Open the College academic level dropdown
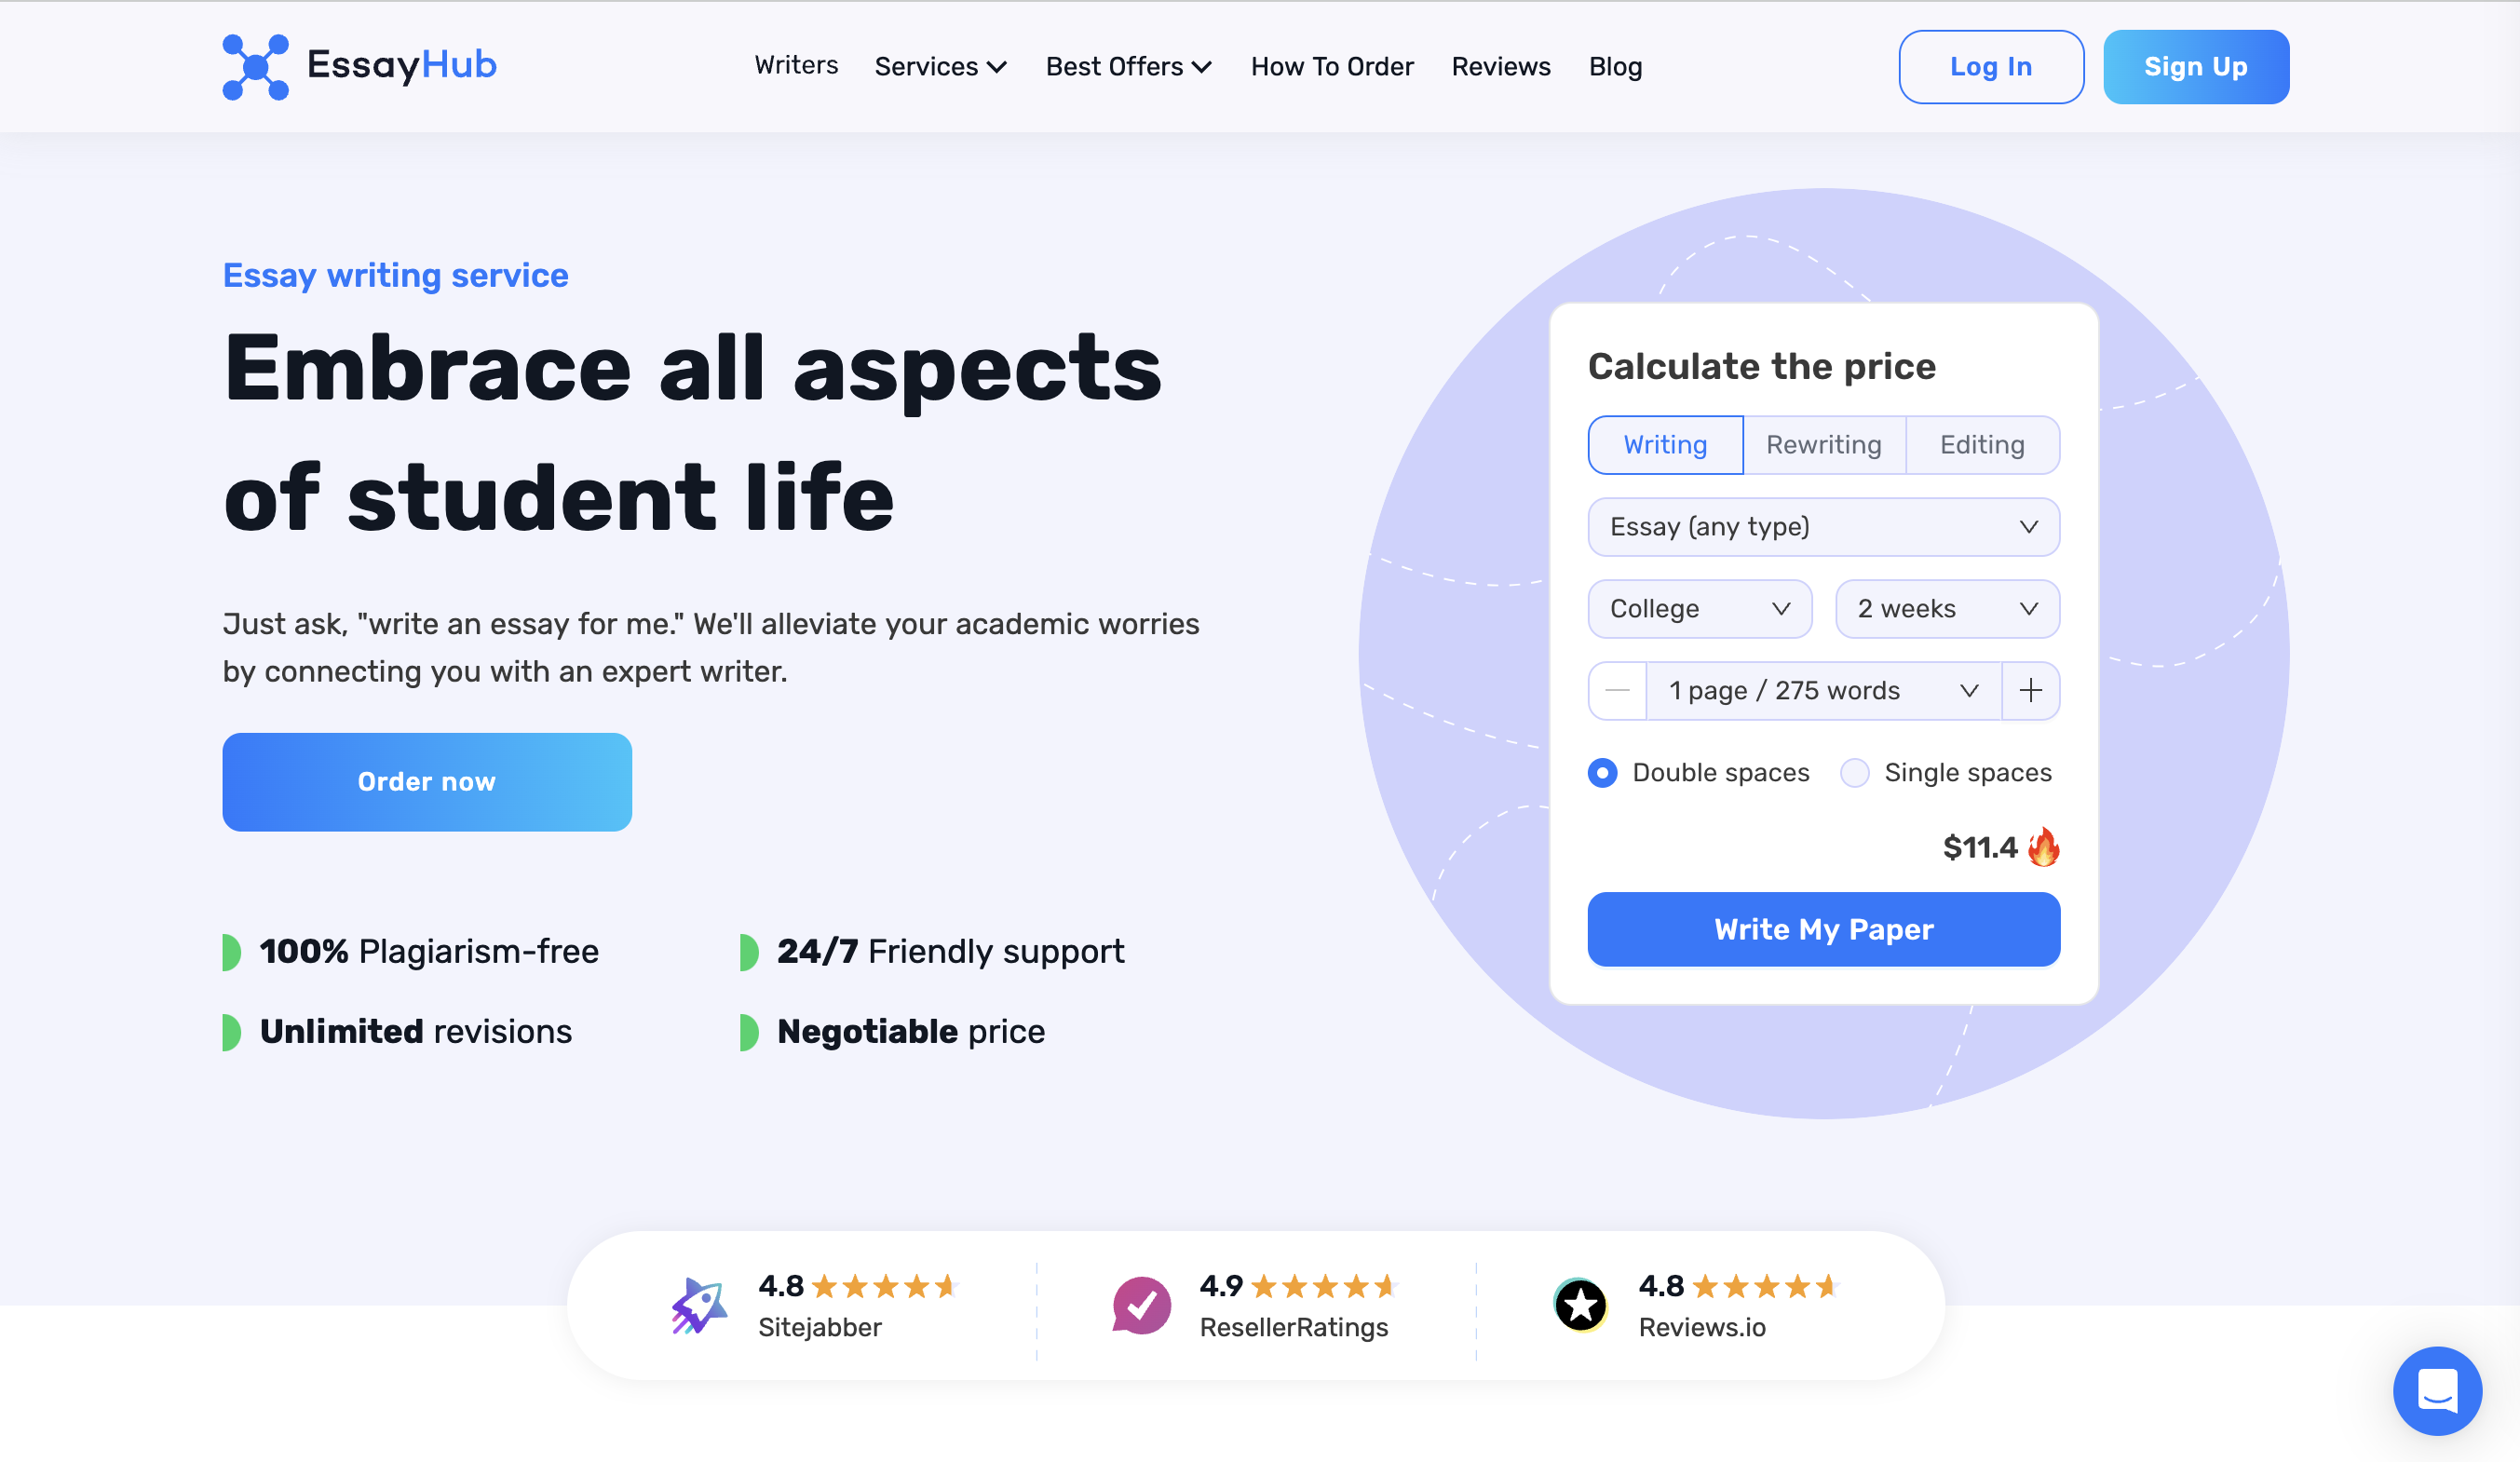This screenshot has width=2520, height=1462. coord(1699,609)
